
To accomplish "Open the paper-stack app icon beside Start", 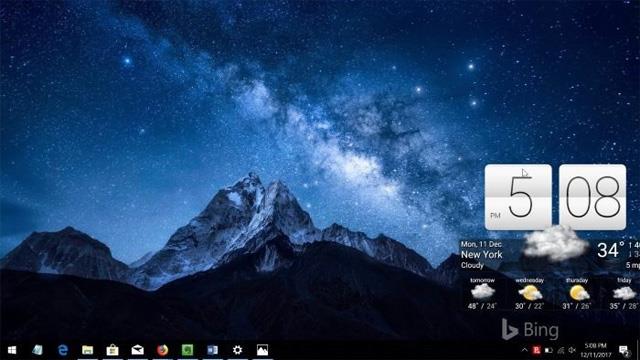I will tap(37, 350).
